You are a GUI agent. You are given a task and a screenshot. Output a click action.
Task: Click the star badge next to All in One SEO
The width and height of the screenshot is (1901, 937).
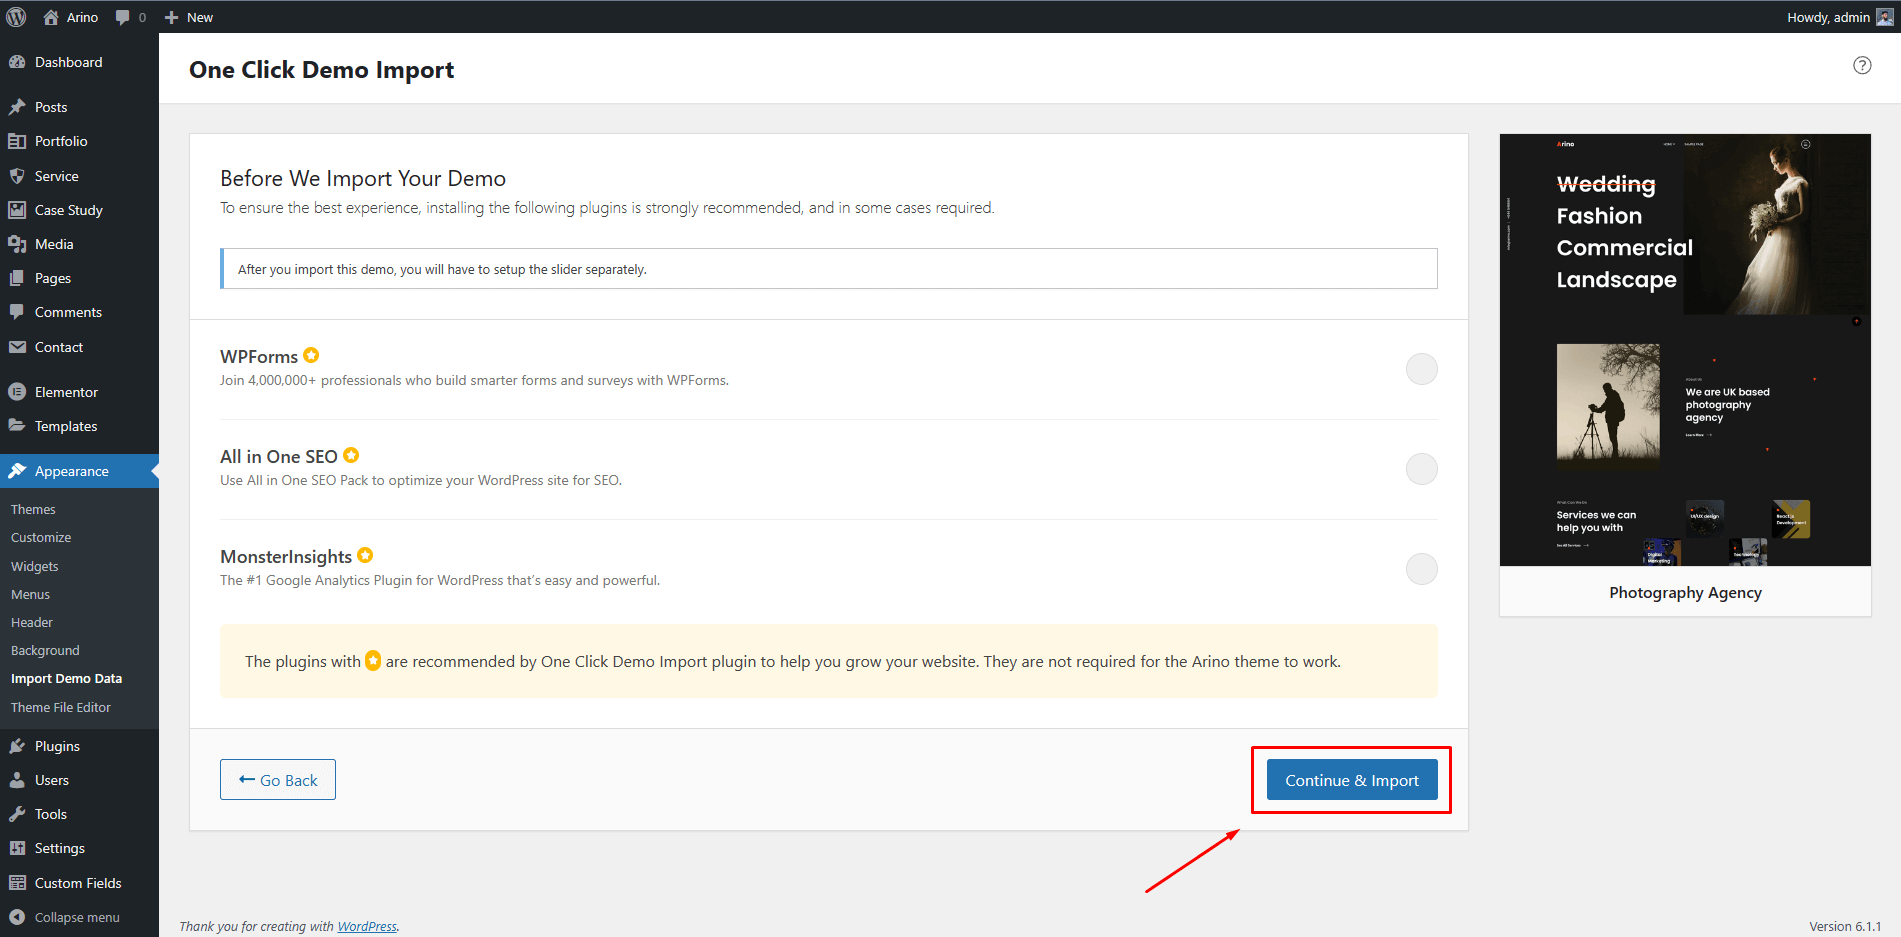[351, 455]
